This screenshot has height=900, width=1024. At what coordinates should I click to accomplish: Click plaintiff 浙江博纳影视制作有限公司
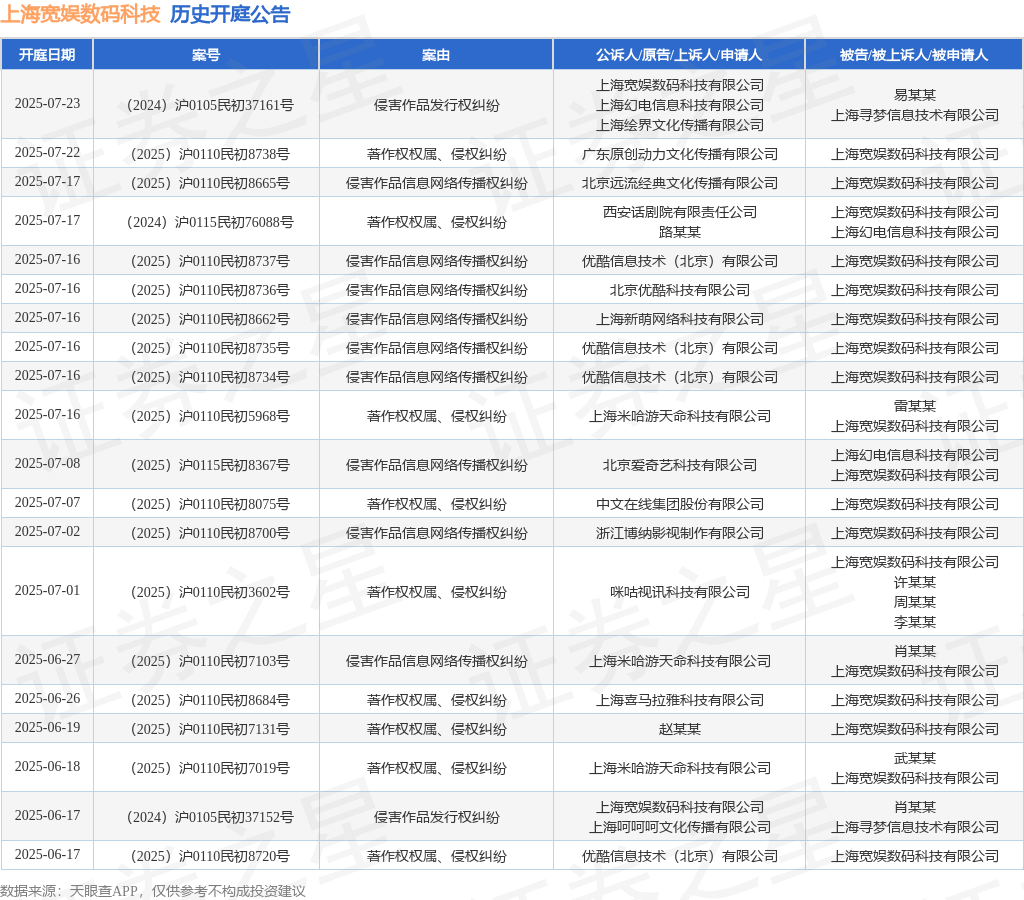click(x=679, y=533)
